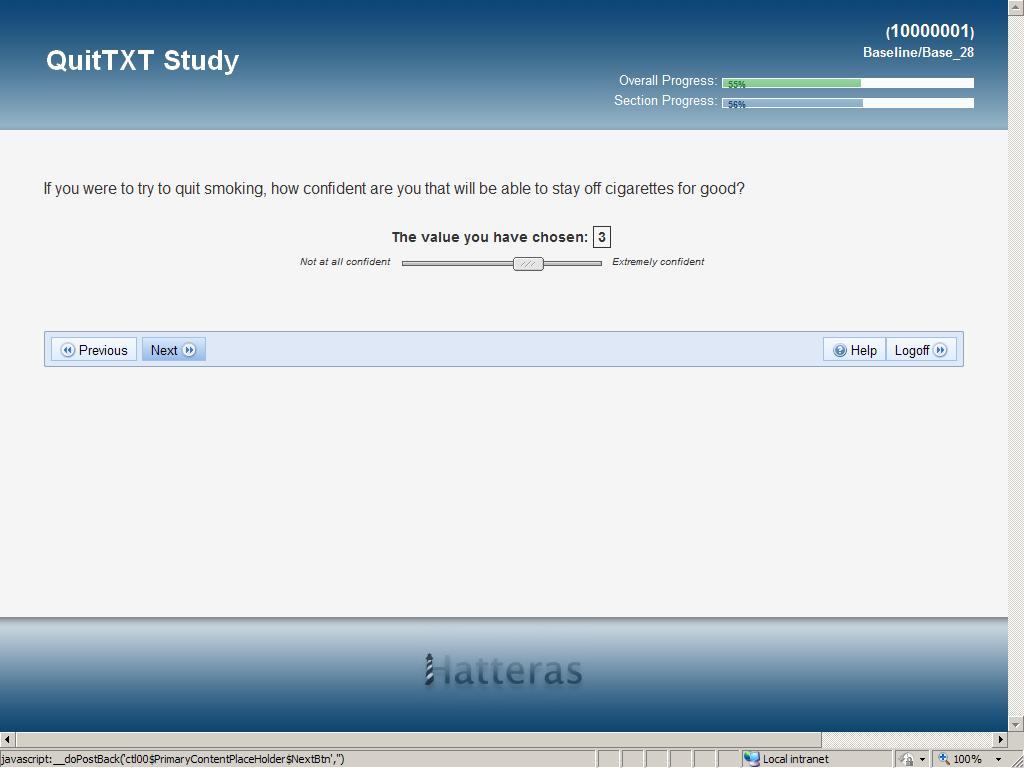Click the vertical scrollbar down arrow
The image size is (1024, 768).
[x=1016, y=724]
